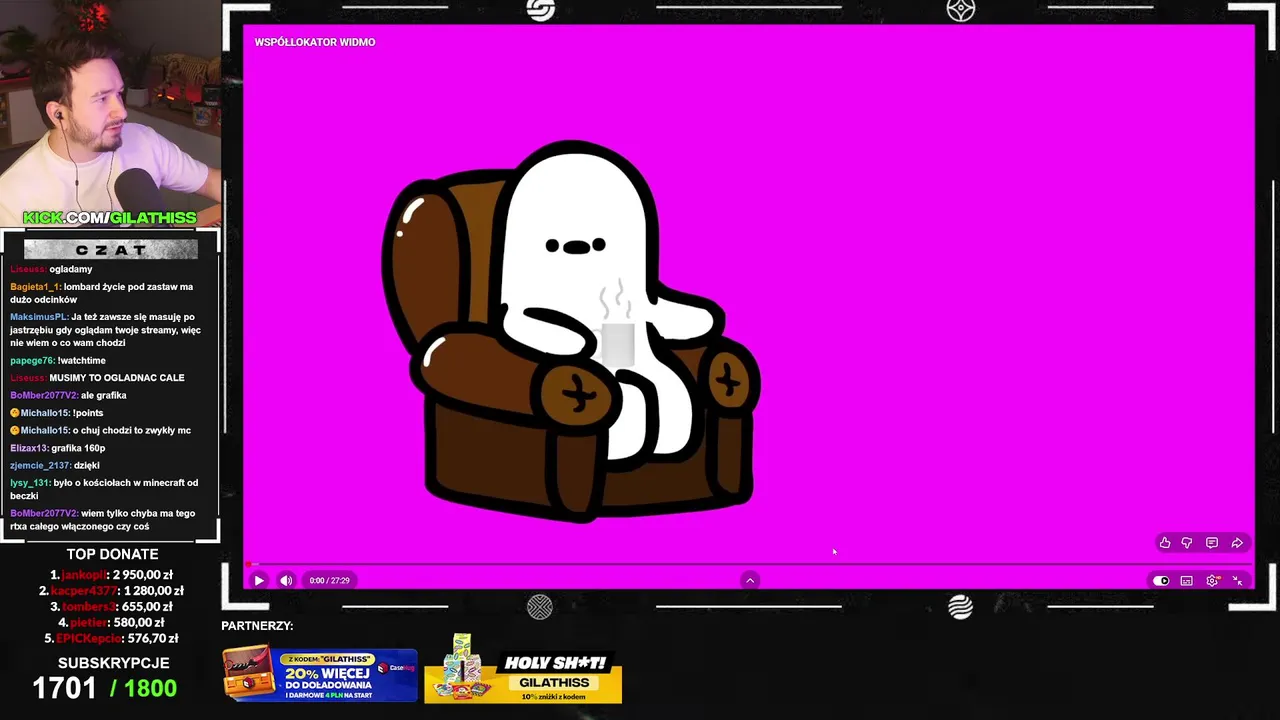Click the like thumbs-up icon

point(1165,543)
